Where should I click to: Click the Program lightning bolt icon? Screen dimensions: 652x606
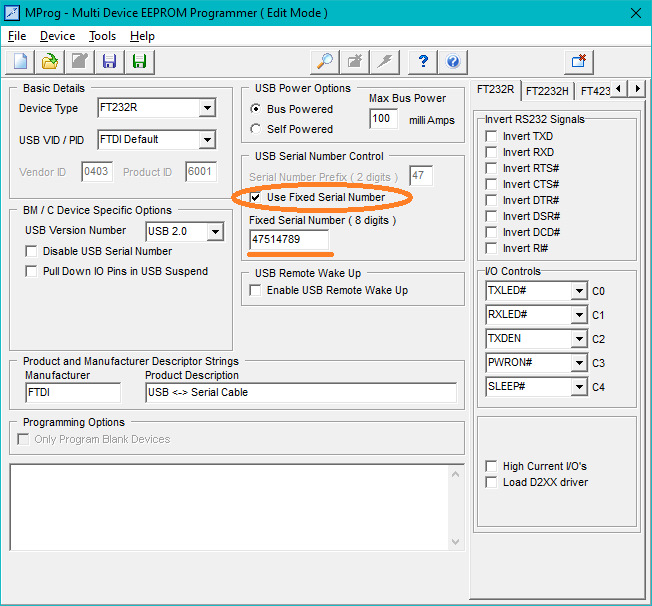click(385, 62)
